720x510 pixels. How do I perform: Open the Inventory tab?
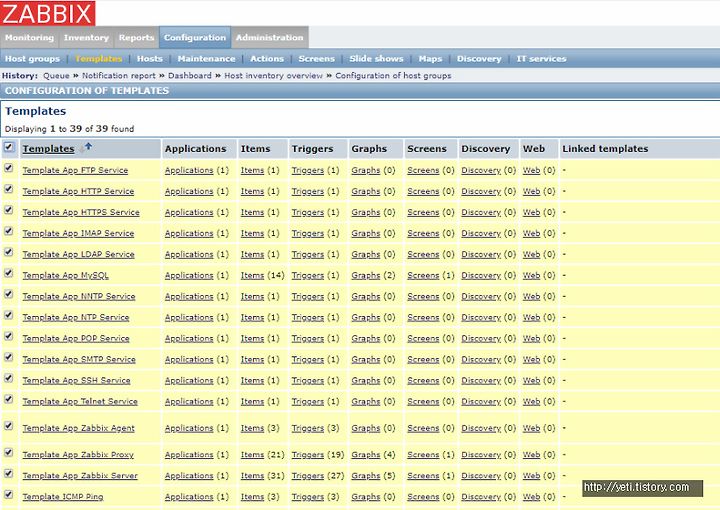click(x=86, y=38)
